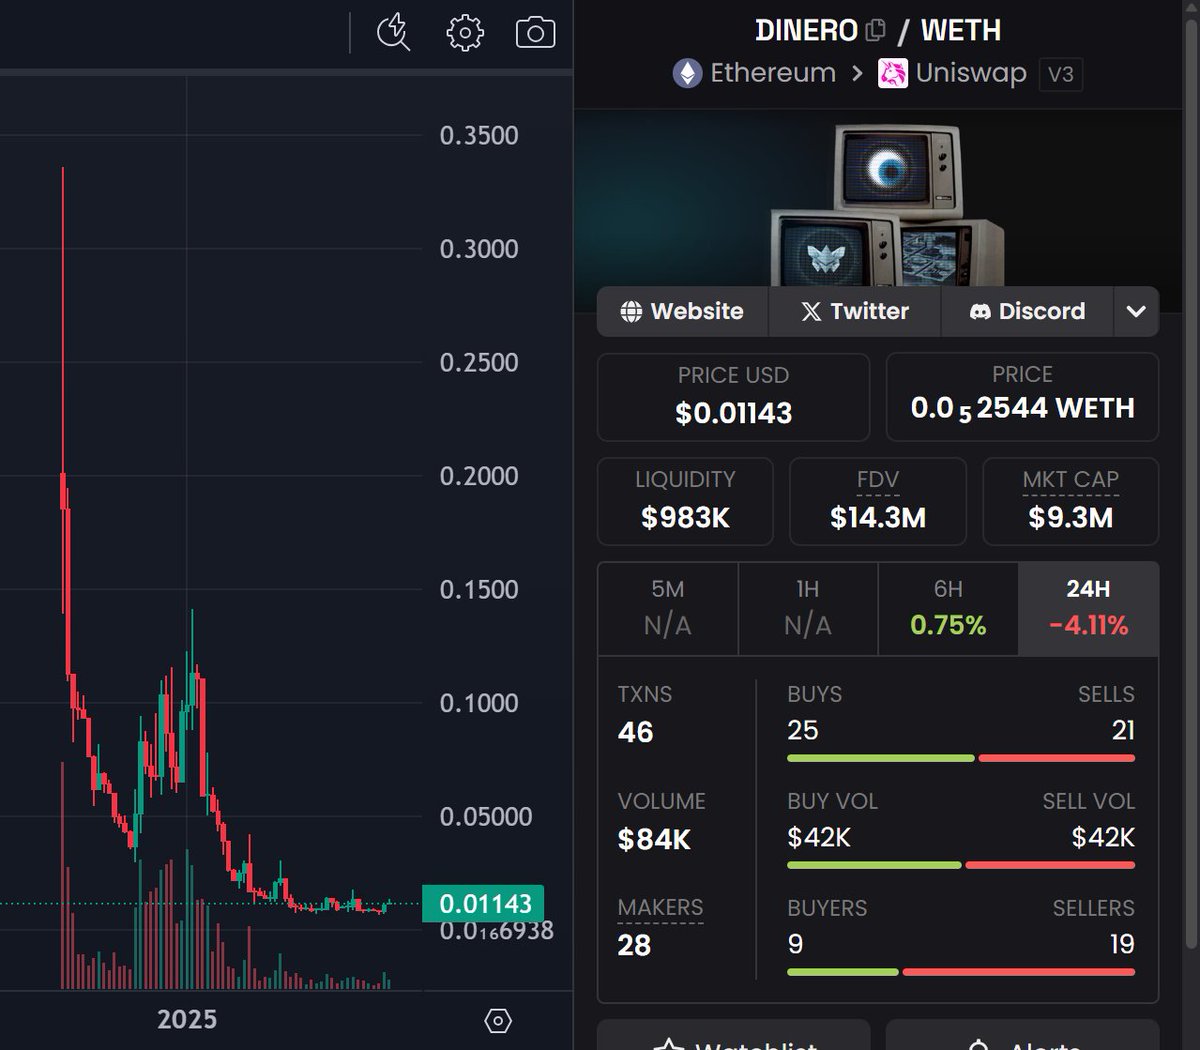The image size is (1200, 1050).
Task: Select the 5M timeframe tab
Action: pos(668,608)
